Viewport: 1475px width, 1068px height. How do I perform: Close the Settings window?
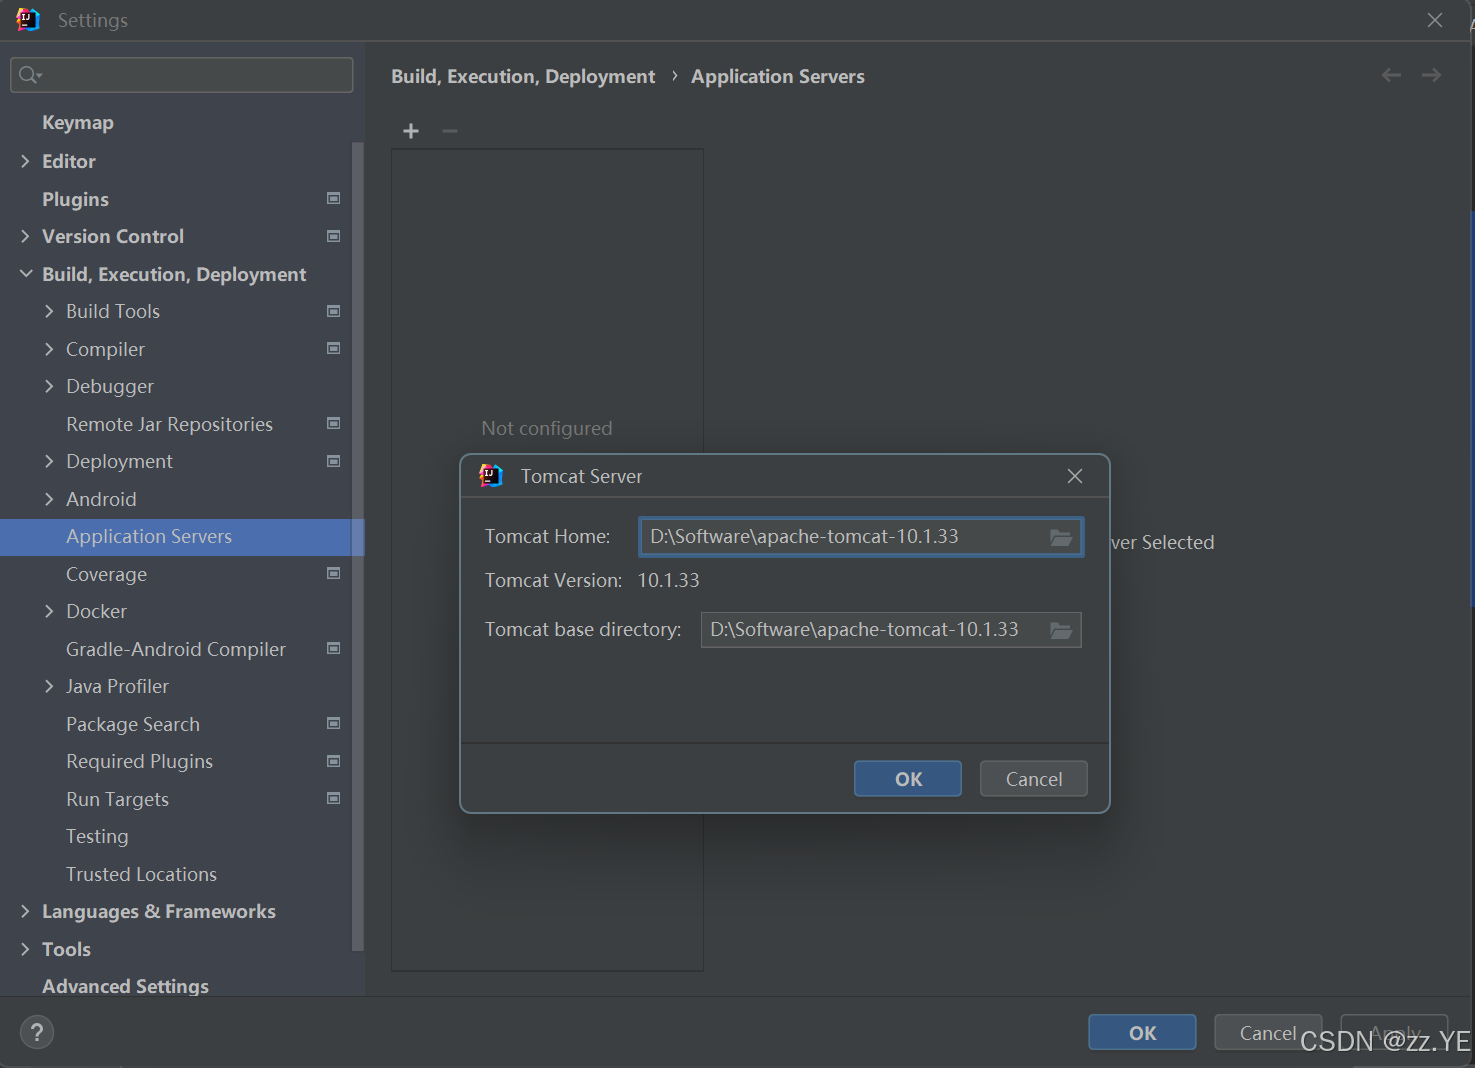[x=1435, y=20]
